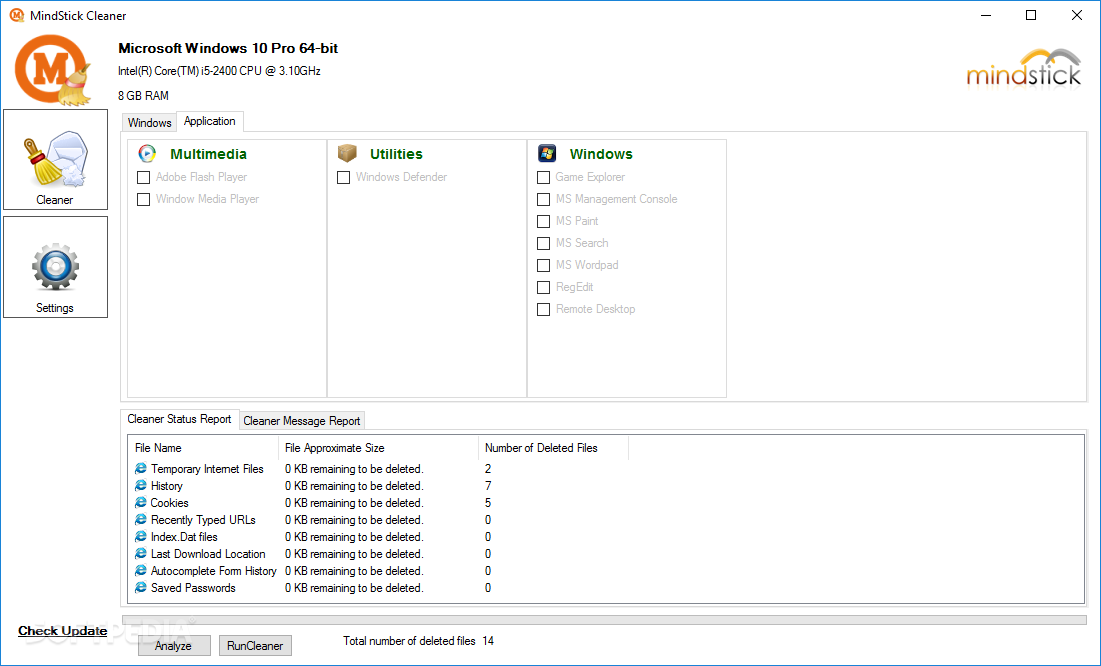Click the cleaning progress bar
Viewport: 1101px width, 666px height.
[605, 620]
